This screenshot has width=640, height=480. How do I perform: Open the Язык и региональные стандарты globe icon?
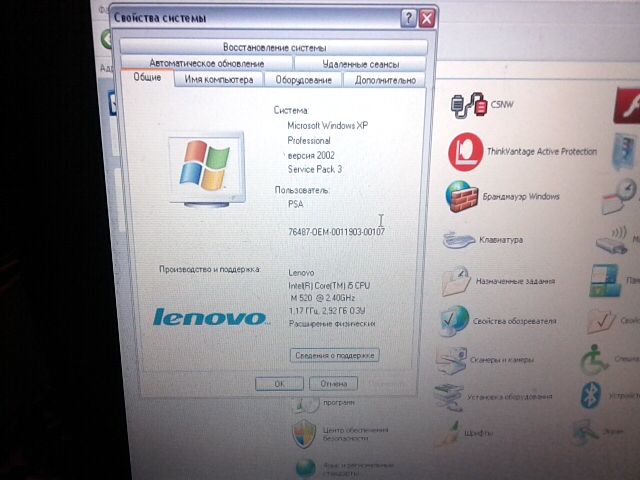(x=305, y=469)
